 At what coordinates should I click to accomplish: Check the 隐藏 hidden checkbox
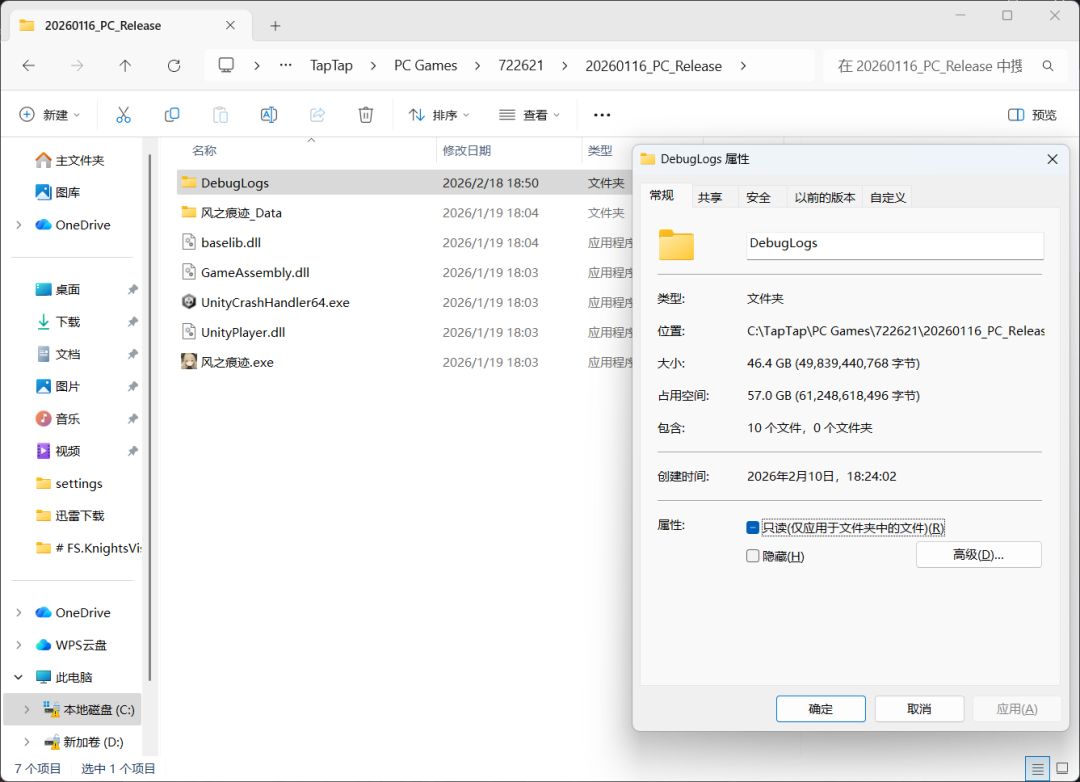(x=752, y=556)
